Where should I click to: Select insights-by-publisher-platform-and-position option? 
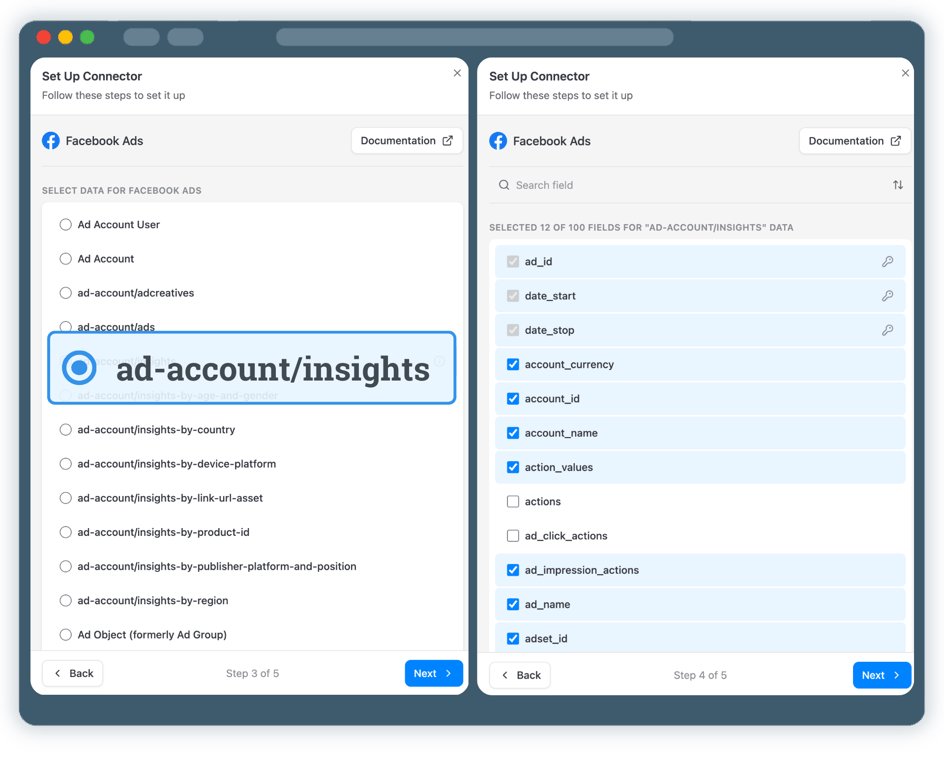66,566
